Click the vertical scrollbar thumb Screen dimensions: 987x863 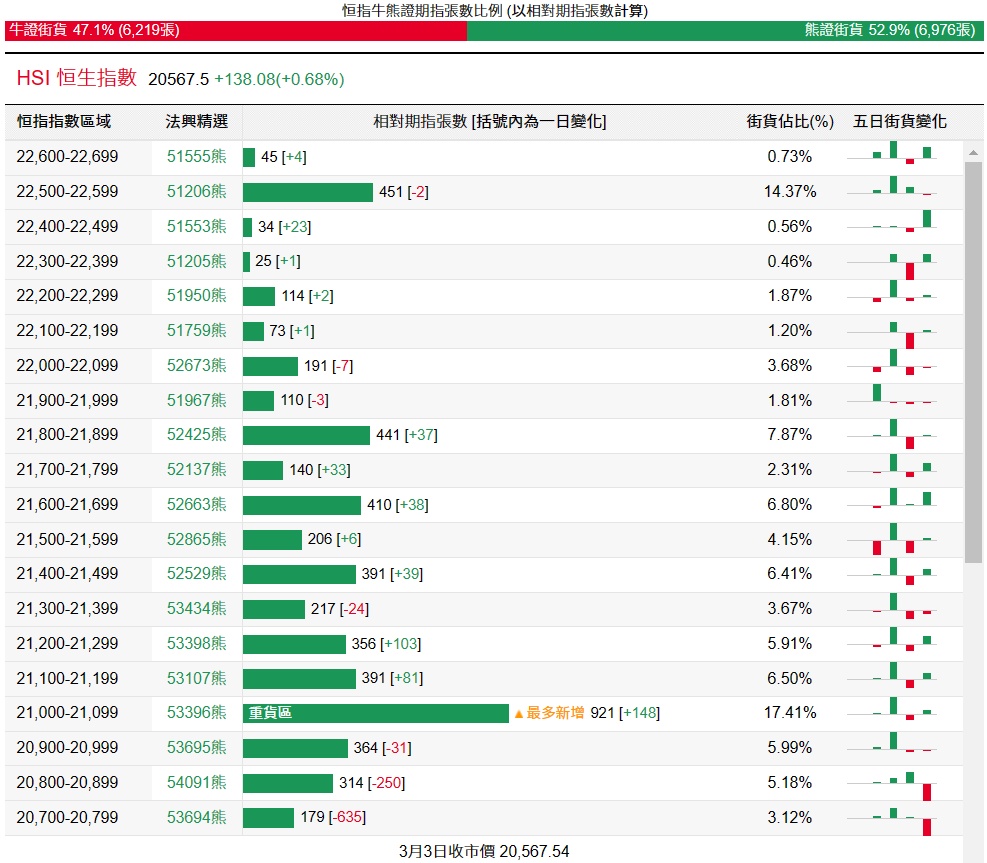972,360
